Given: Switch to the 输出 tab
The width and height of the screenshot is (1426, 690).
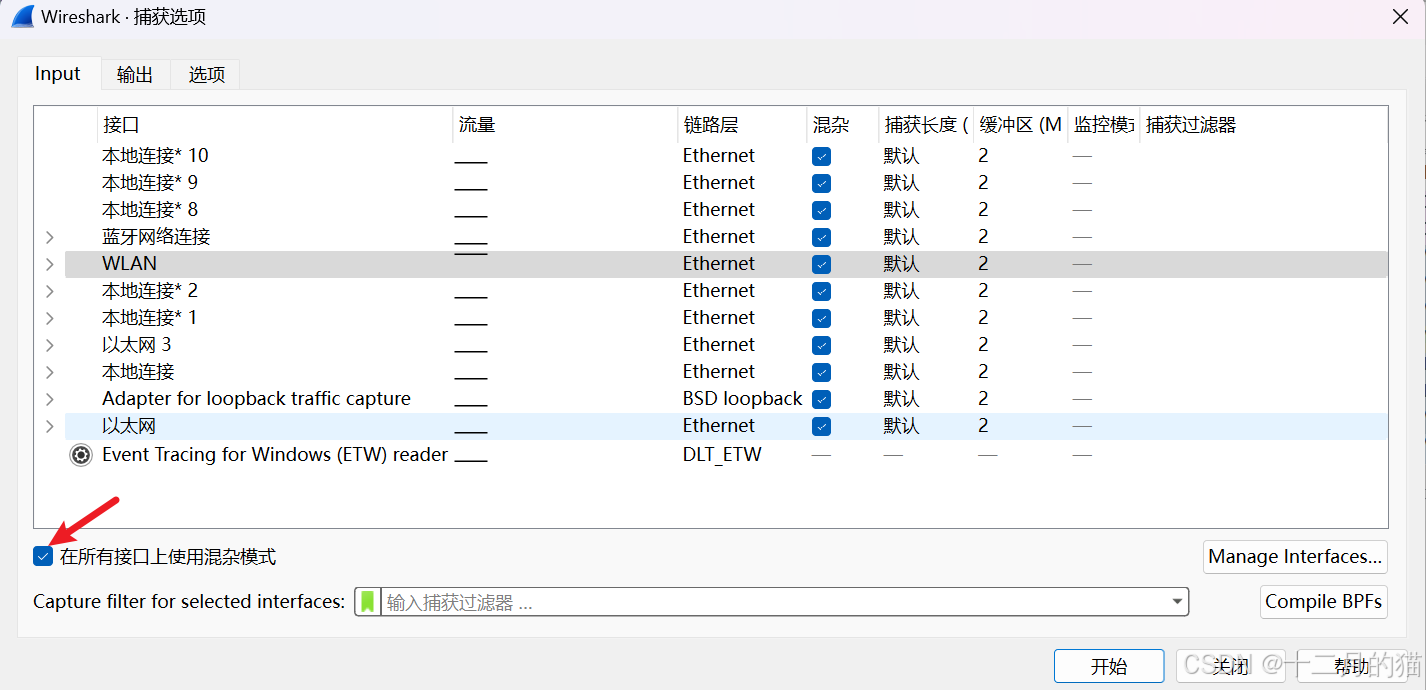Looking at the screenshot, I should click(x=135, y=74).
